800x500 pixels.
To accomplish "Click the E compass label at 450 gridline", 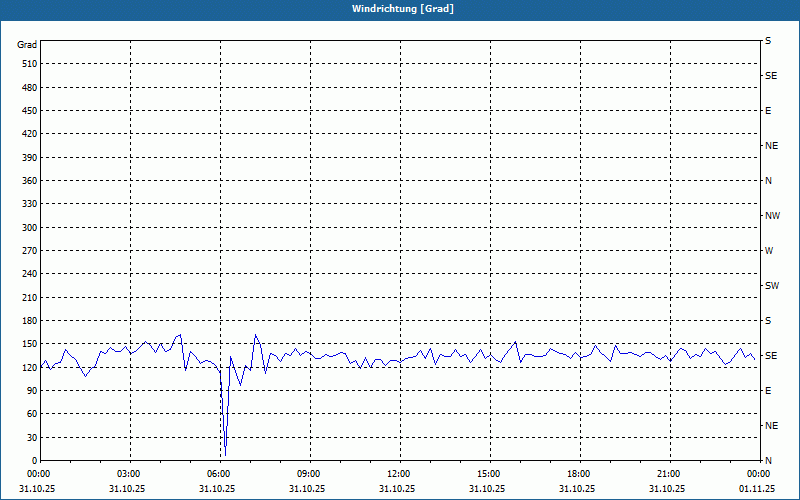I will tap(768, 111).
